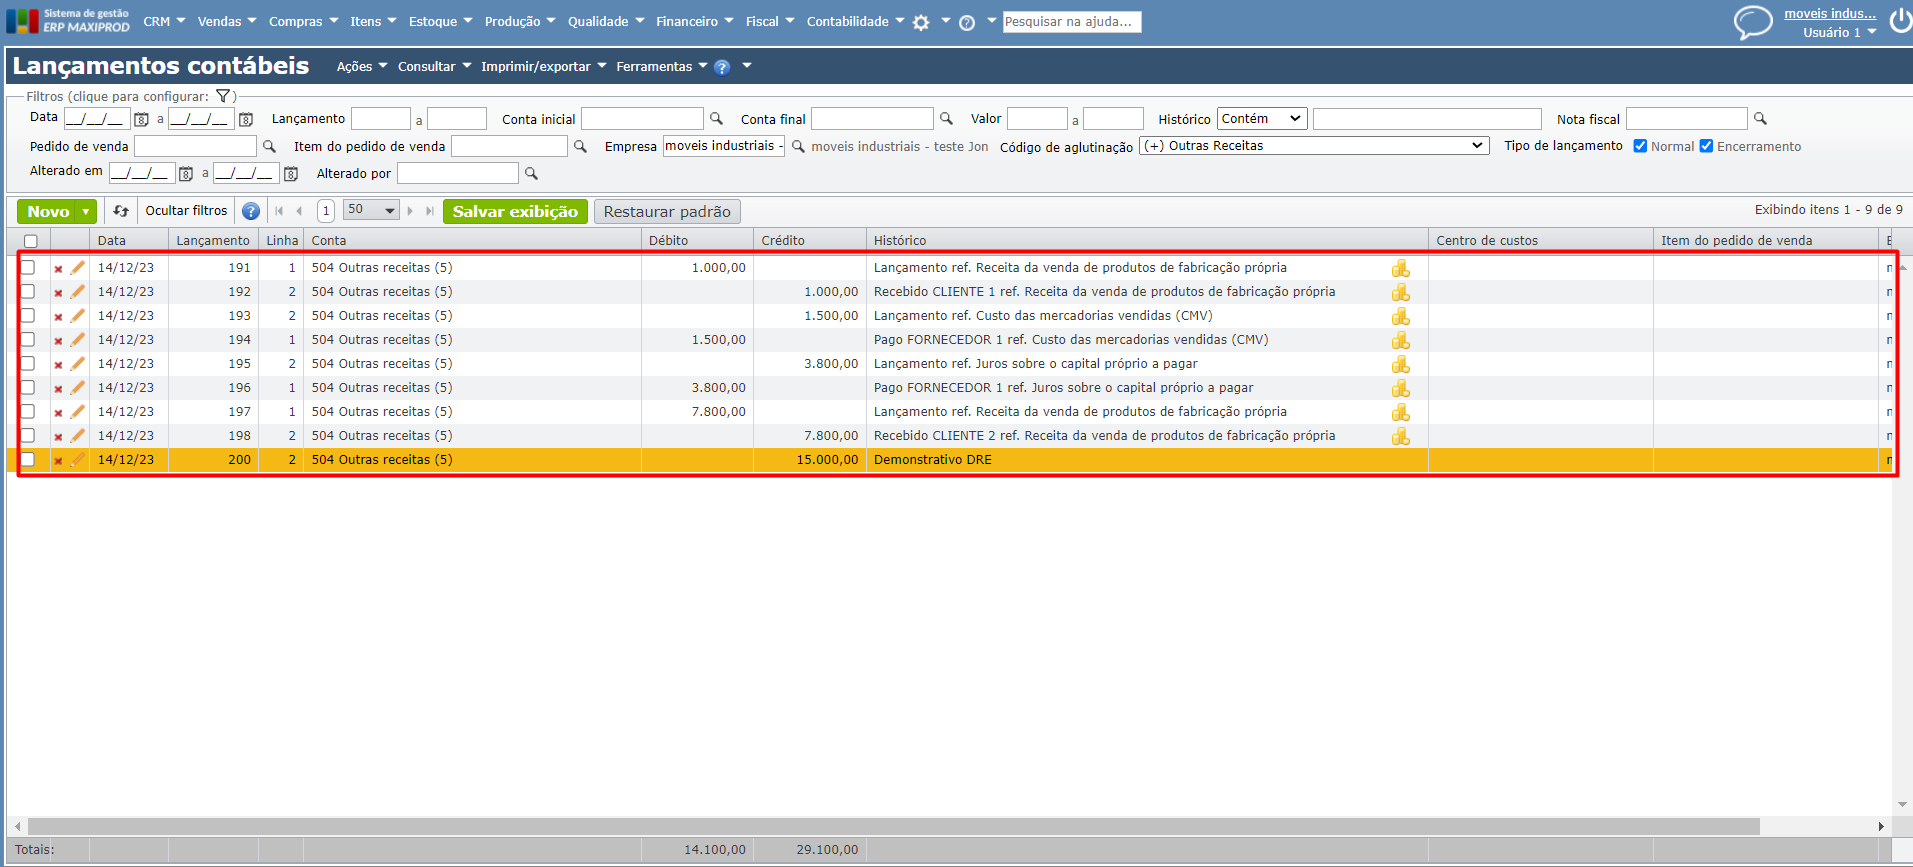Check the box for lançamento 200
The height and width of the screenshot is (867, 1913).
28,459
